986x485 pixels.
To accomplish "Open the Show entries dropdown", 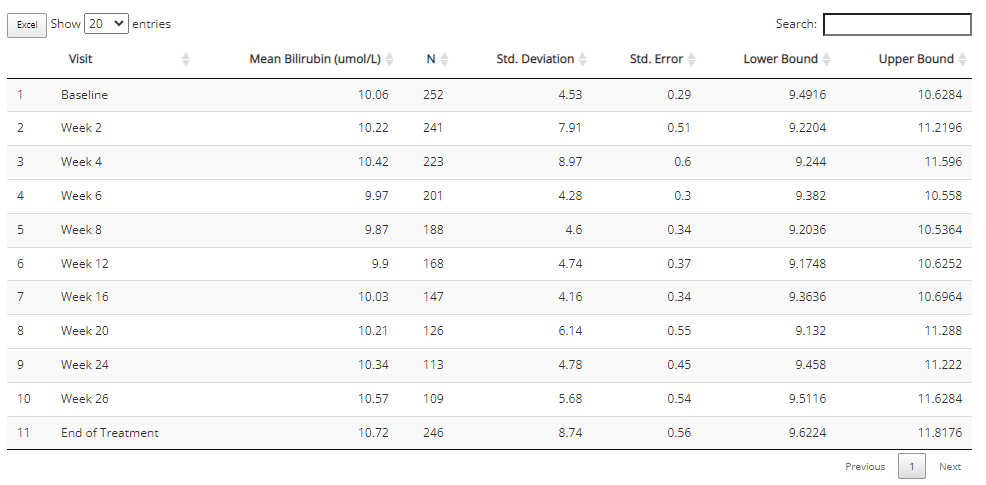I will 106,24.
